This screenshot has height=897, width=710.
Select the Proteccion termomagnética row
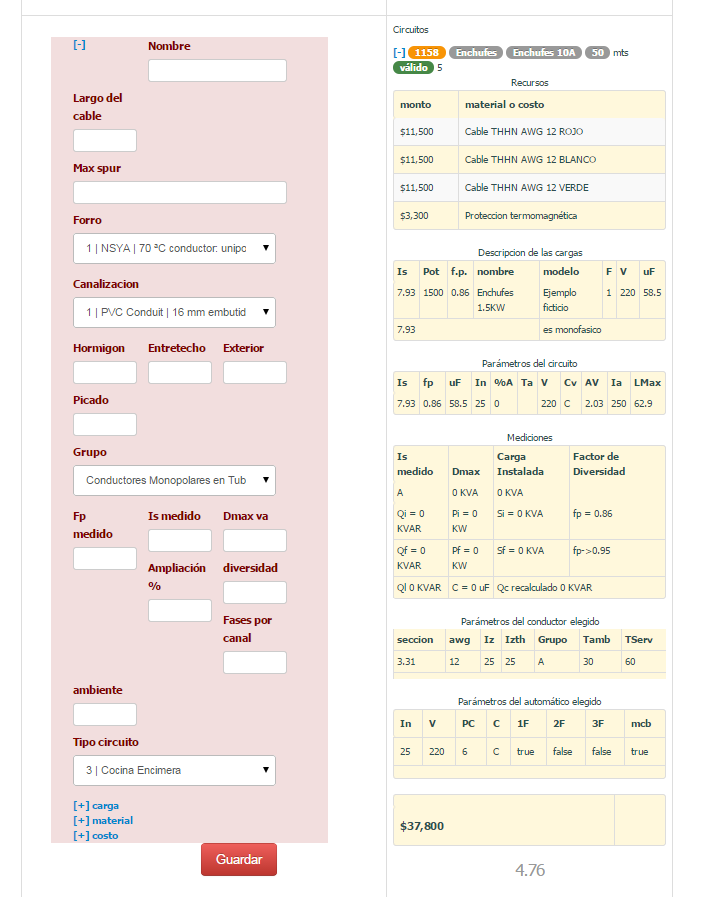coord(529,216)
